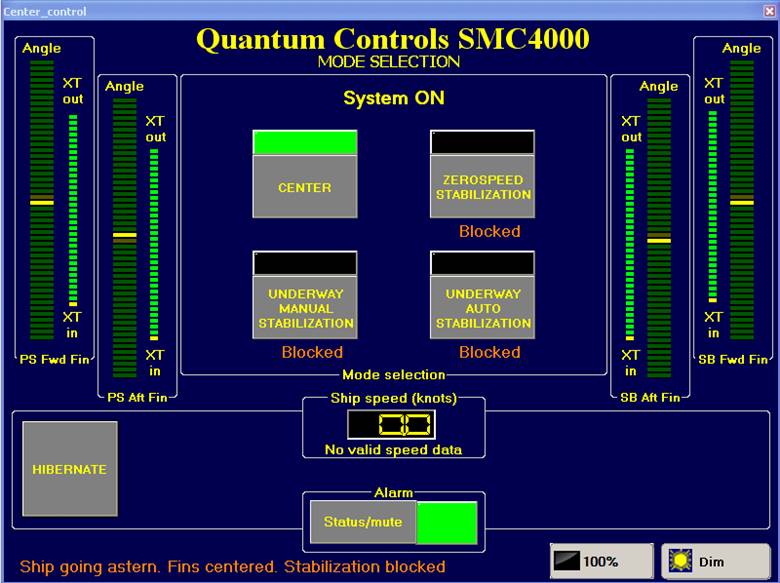Click the HIBERNATE button
780x583 pixels.
click(x=70, y=469)
